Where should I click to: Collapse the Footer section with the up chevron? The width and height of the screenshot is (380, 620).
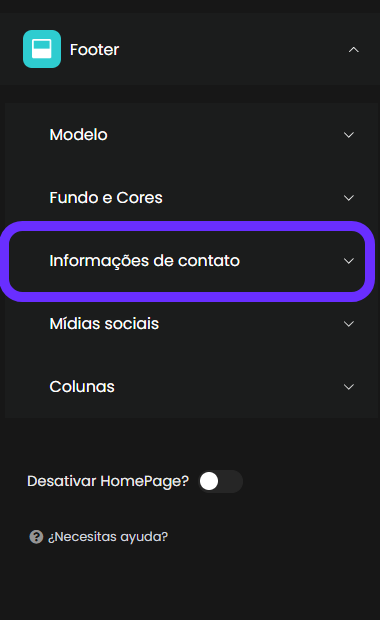[x=354, y=49]
